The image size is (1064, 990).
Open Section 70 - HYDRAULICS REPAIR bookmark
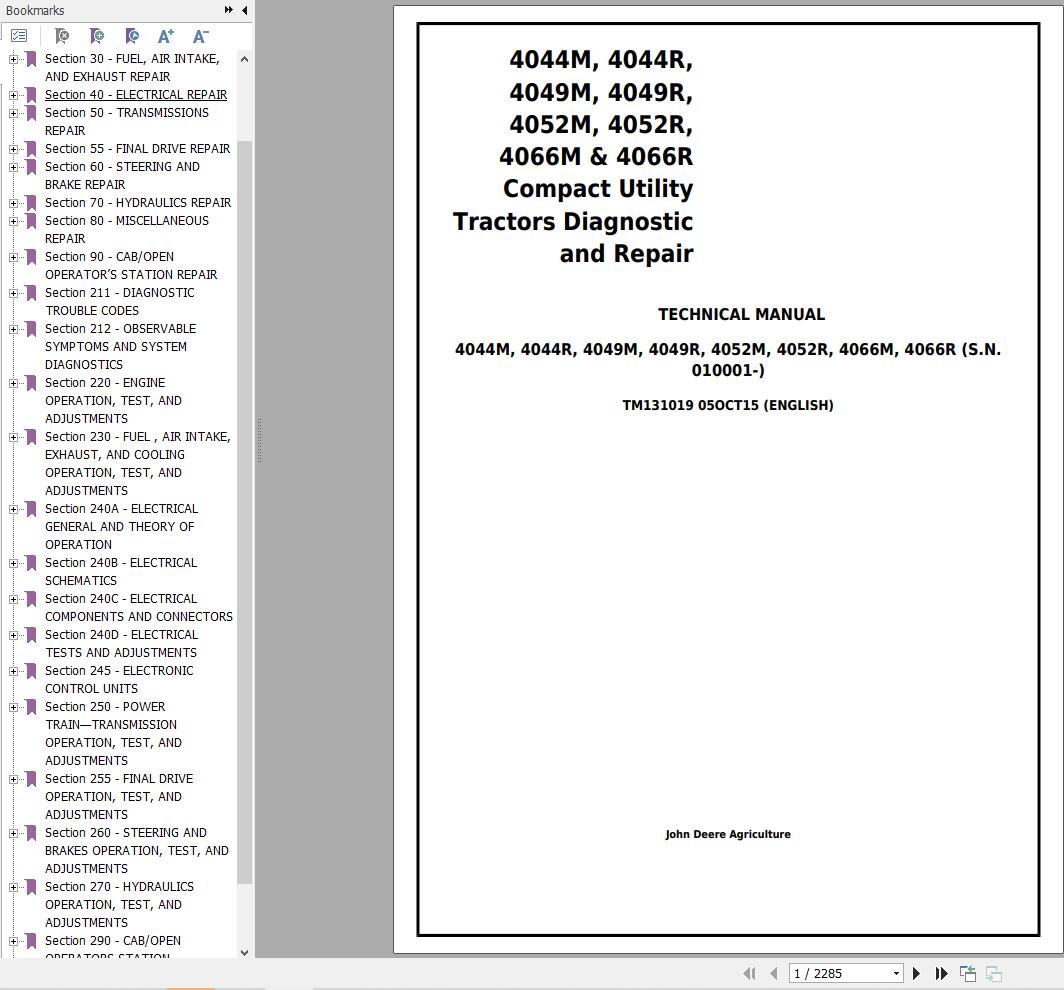(x=138, y=202)
